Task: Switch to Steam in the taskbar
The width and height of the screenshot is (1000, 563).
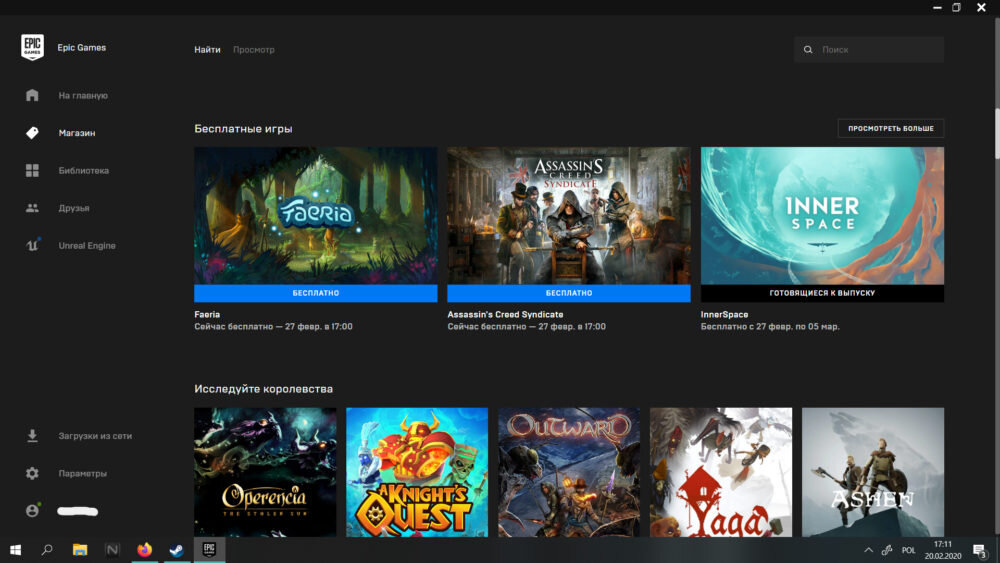Action: click(177, 550)
